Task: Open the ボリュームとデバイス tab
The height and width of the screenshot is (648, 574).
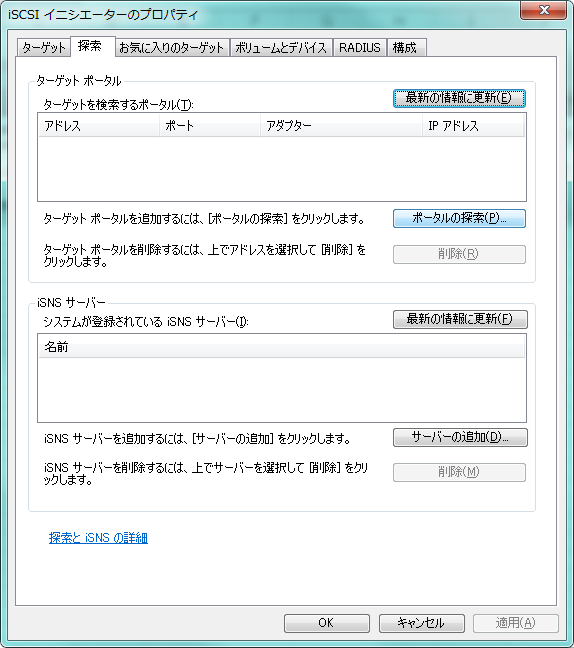Action: 281,48
